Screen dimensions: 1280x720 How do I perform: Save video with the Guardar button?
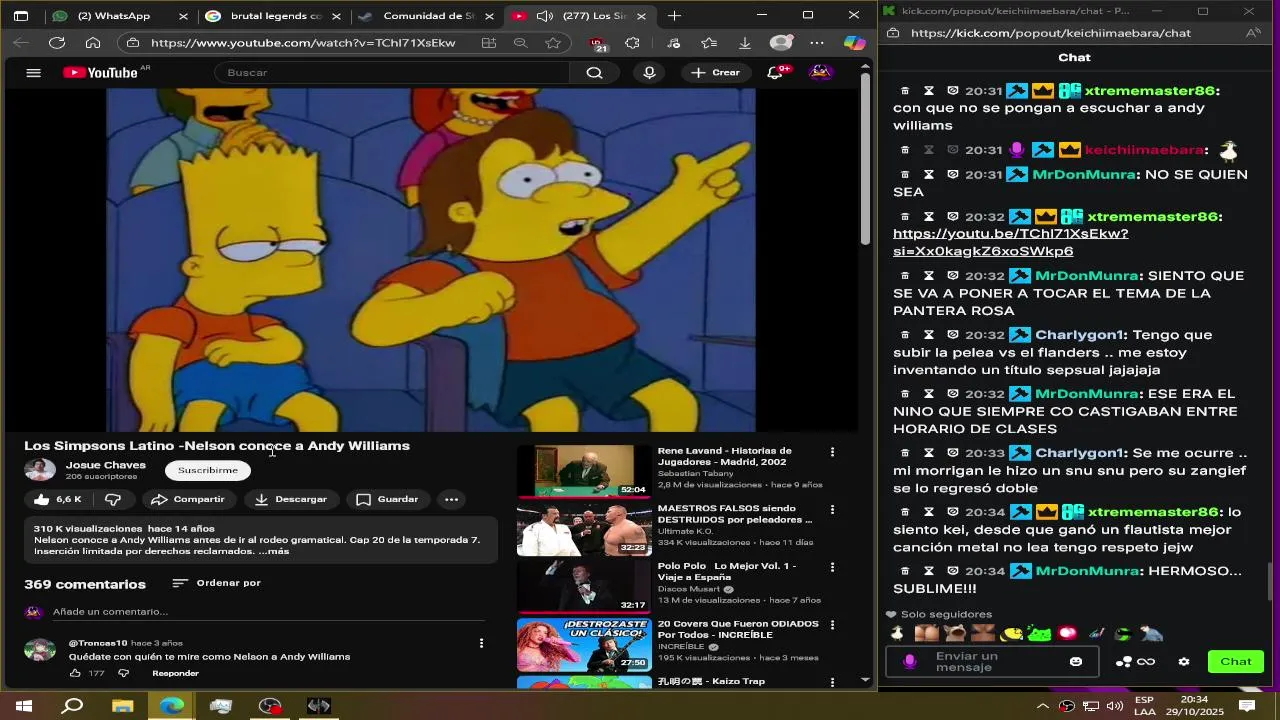[388, 499]
